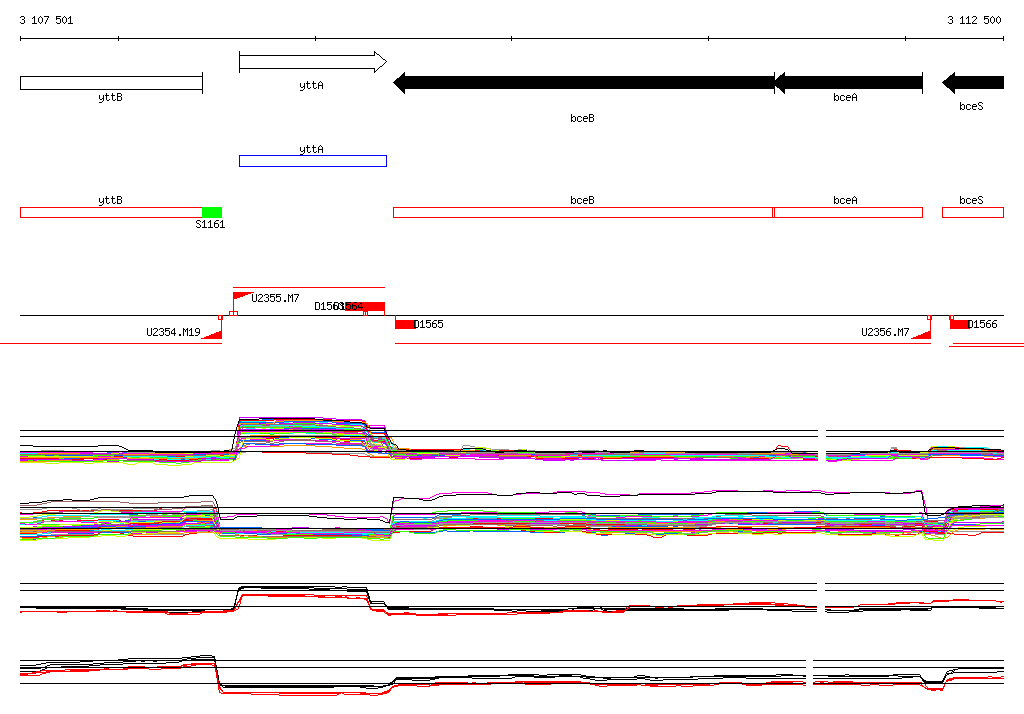Select the U2354.M19 red triangle marker
Screen dimensions: 1024x714
pos(212,334)
